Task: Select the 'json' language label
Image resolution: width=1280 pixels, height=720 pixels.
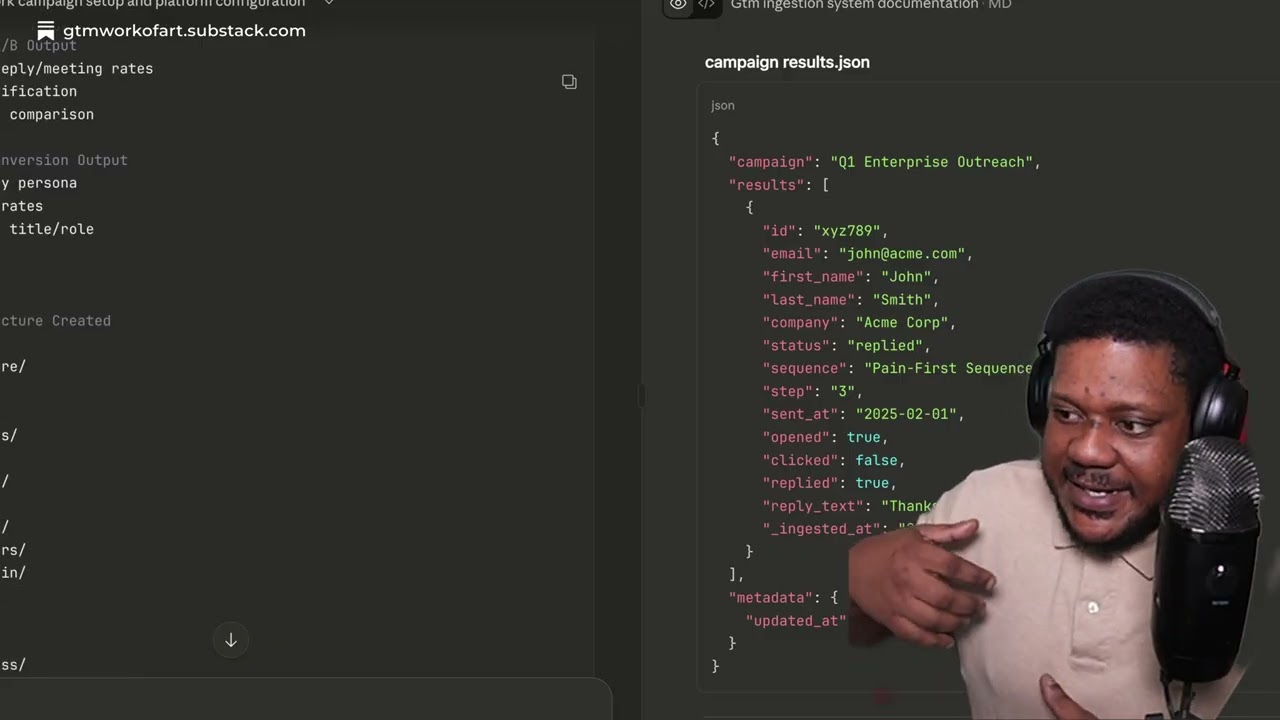Action: [723, 105]
